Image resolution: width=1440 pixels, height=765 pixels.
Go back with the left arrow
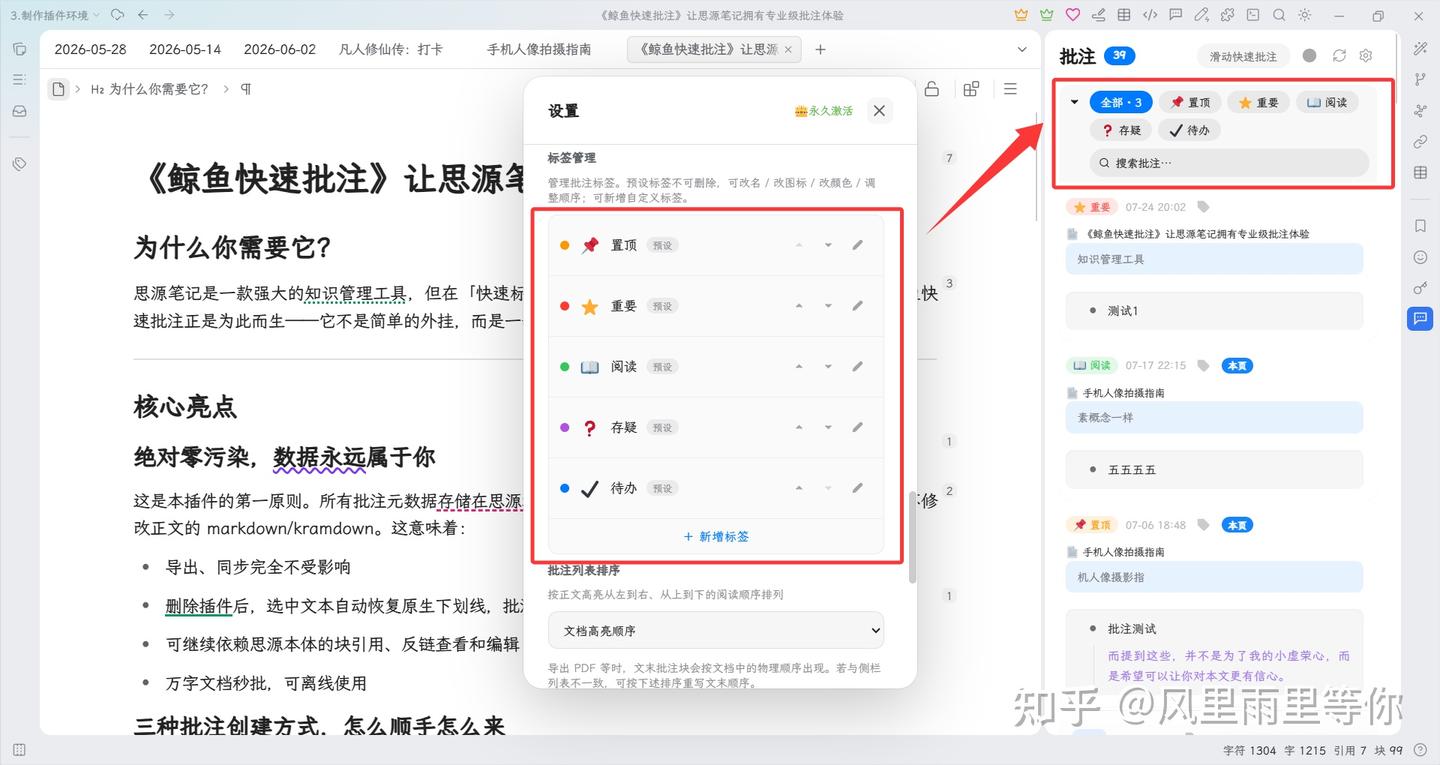(x=143, y=15)
